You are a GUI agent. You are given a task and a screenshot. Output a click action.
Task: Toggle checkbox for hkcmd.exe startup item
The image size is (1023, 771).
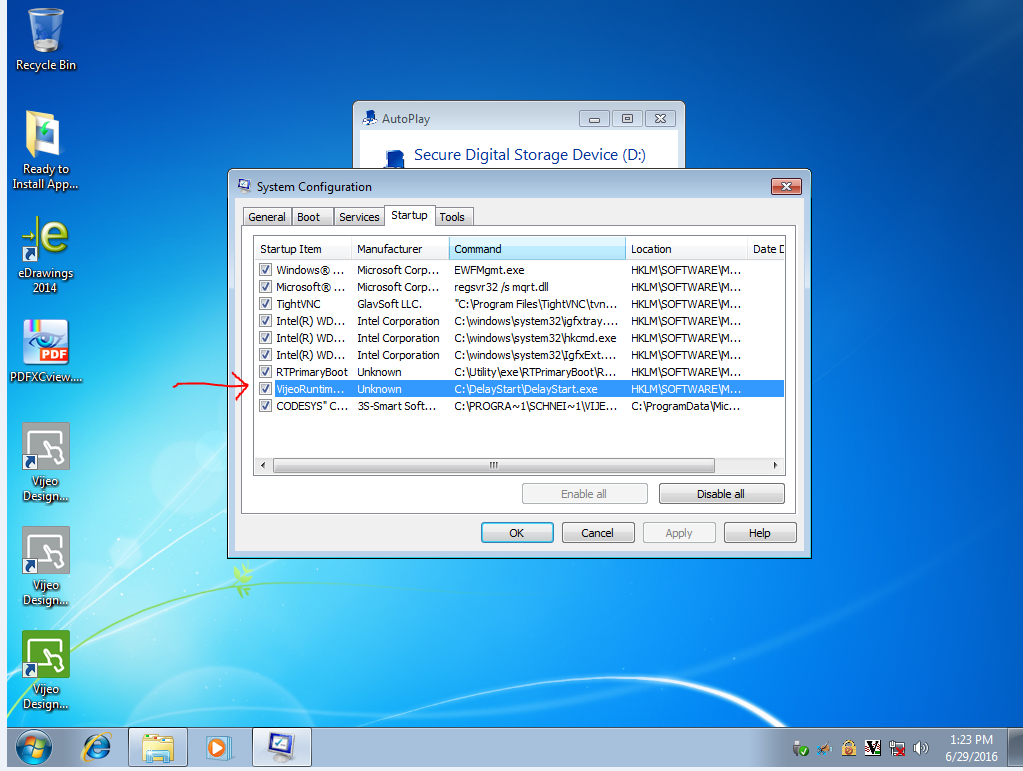tap(266, 337)
